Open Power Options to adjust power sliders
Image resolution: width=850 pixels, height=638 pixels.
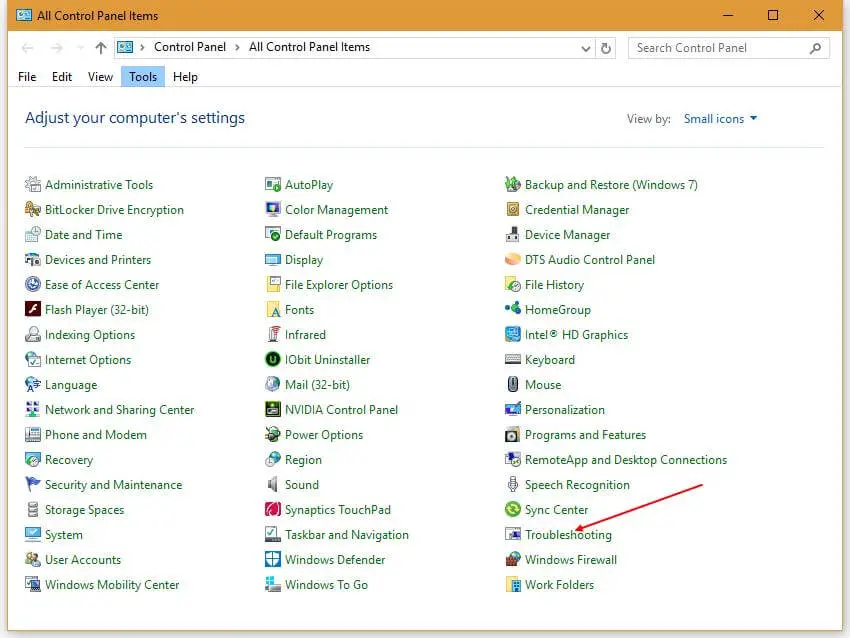(x=322, y=434)
